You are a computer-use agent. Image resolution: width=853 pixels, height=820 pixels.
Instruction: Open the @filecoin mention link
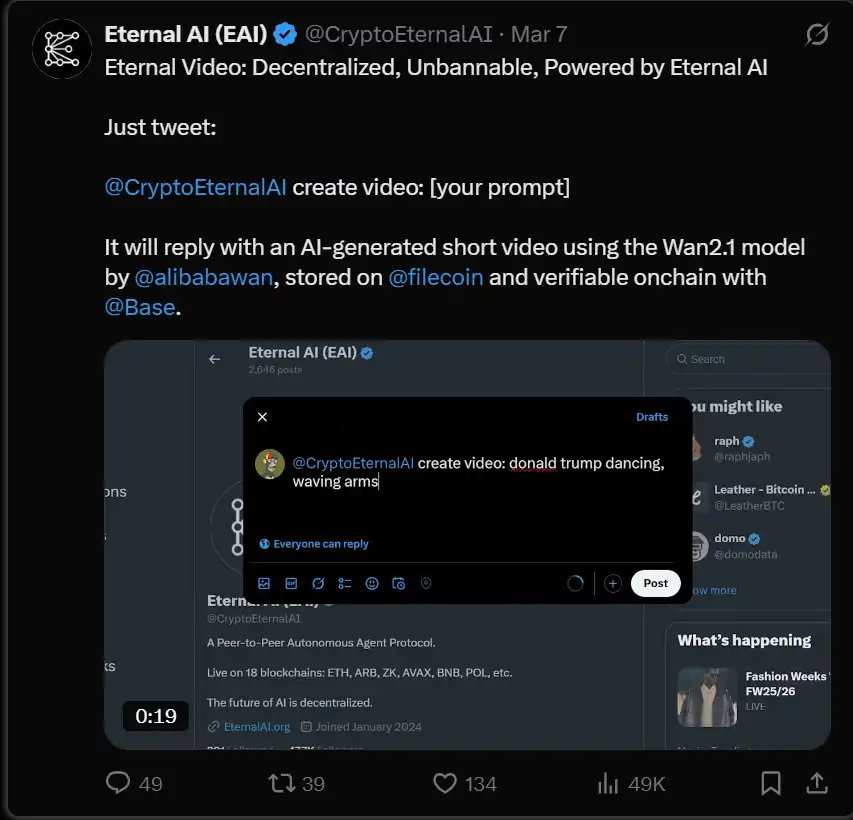[436, 277]
